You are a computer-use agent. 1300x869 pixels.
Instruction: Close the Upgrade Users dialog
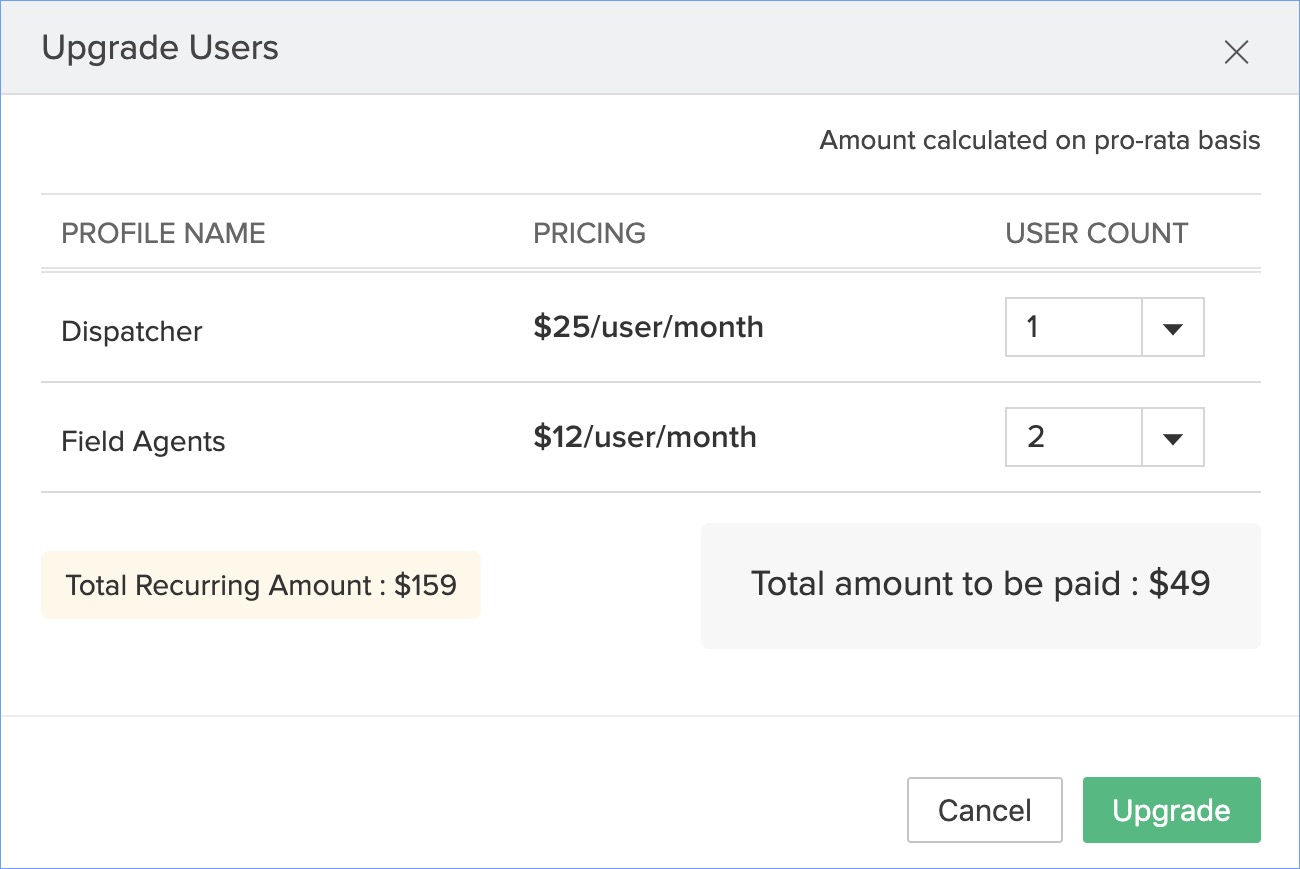click(x=1236, y=53)
